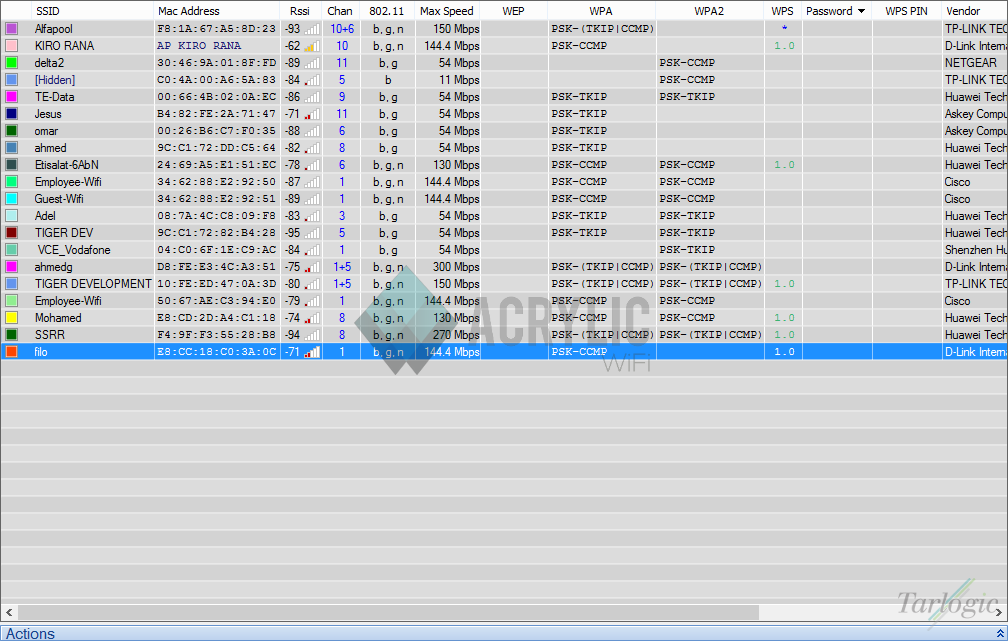Click the yellow swatch for Mohamed network

[x=12, y=318]
